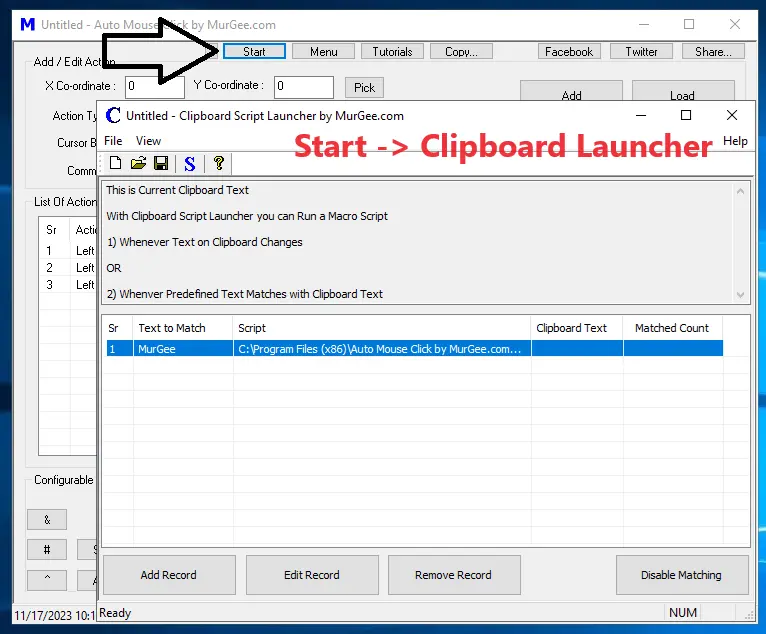Open the View menu
This screenshot has height=634, width=766.
click(148, 141)
